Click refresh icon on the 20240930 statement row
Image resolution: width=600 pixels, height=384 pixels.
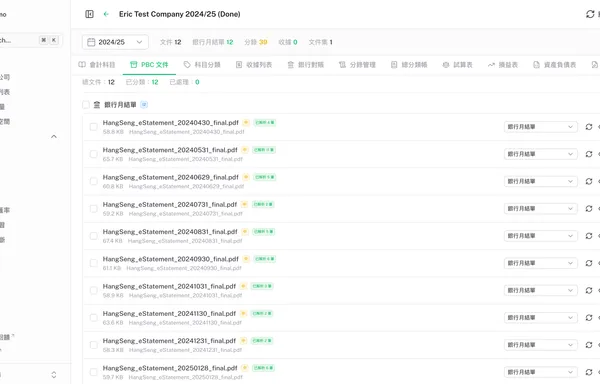589,263
